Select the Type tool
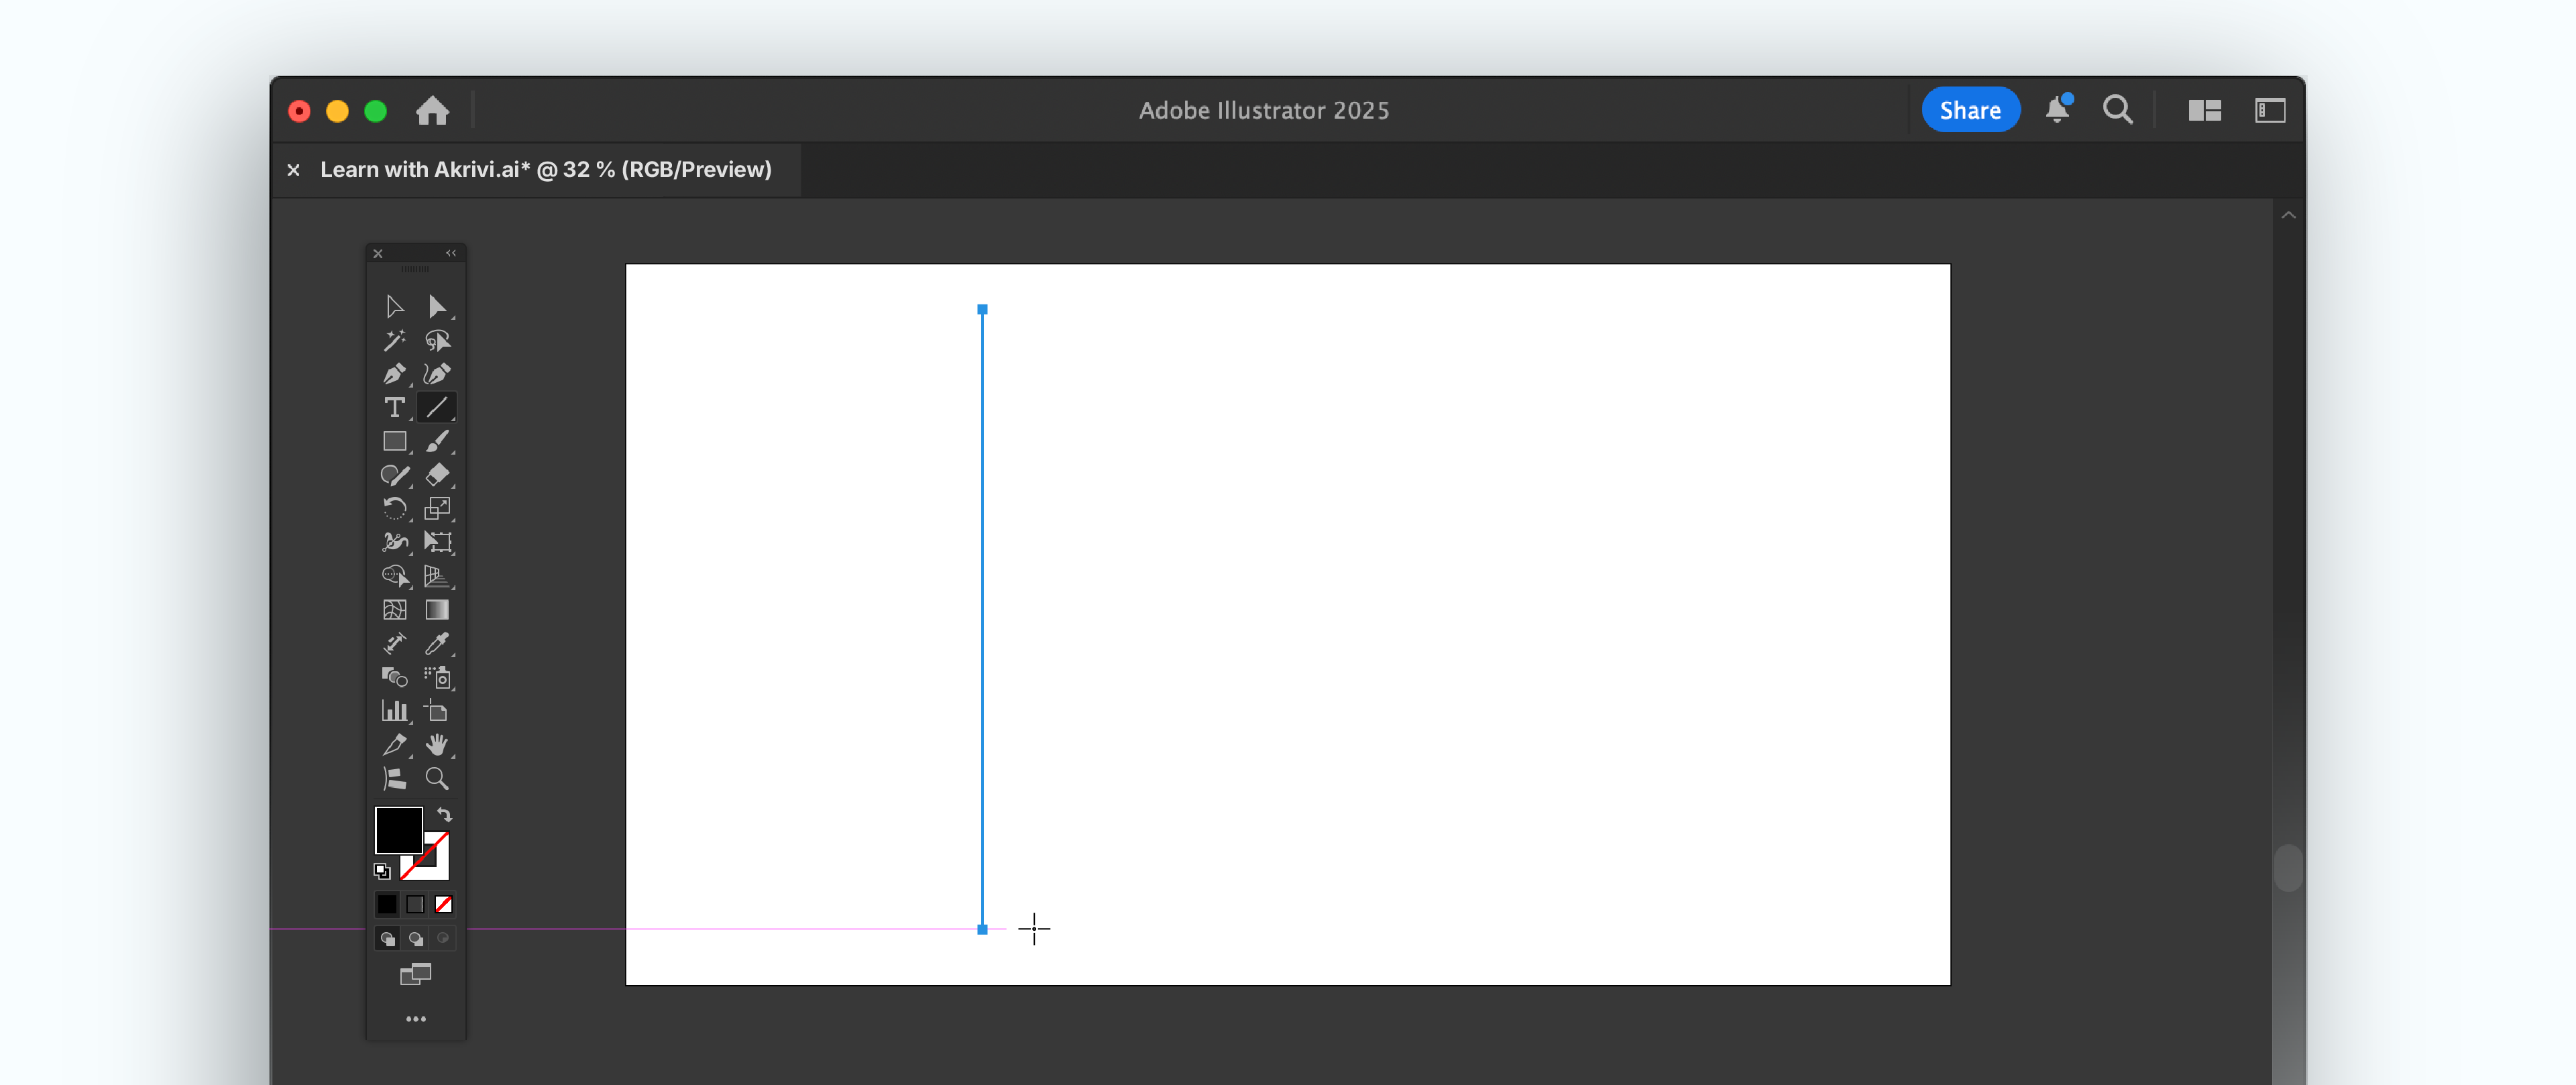Viewport: 2576px width, 1085px height. click(x=394, y=408)
